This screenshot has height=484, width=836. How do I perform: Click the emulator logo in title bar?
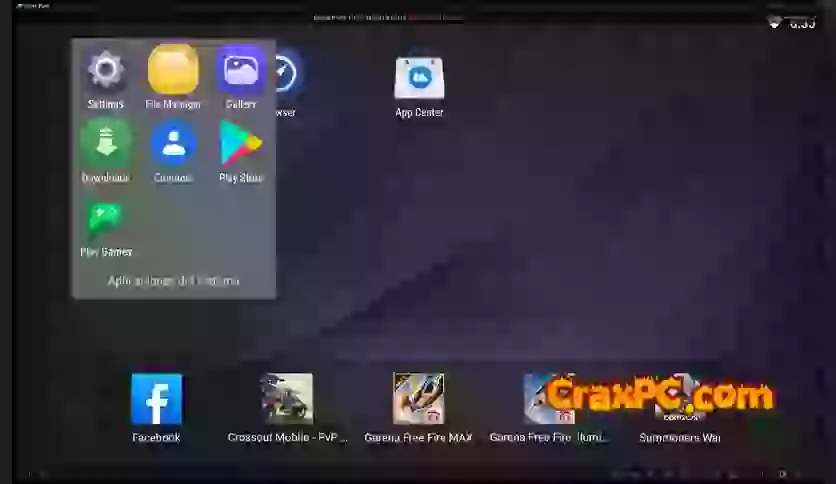coord(21,5)
